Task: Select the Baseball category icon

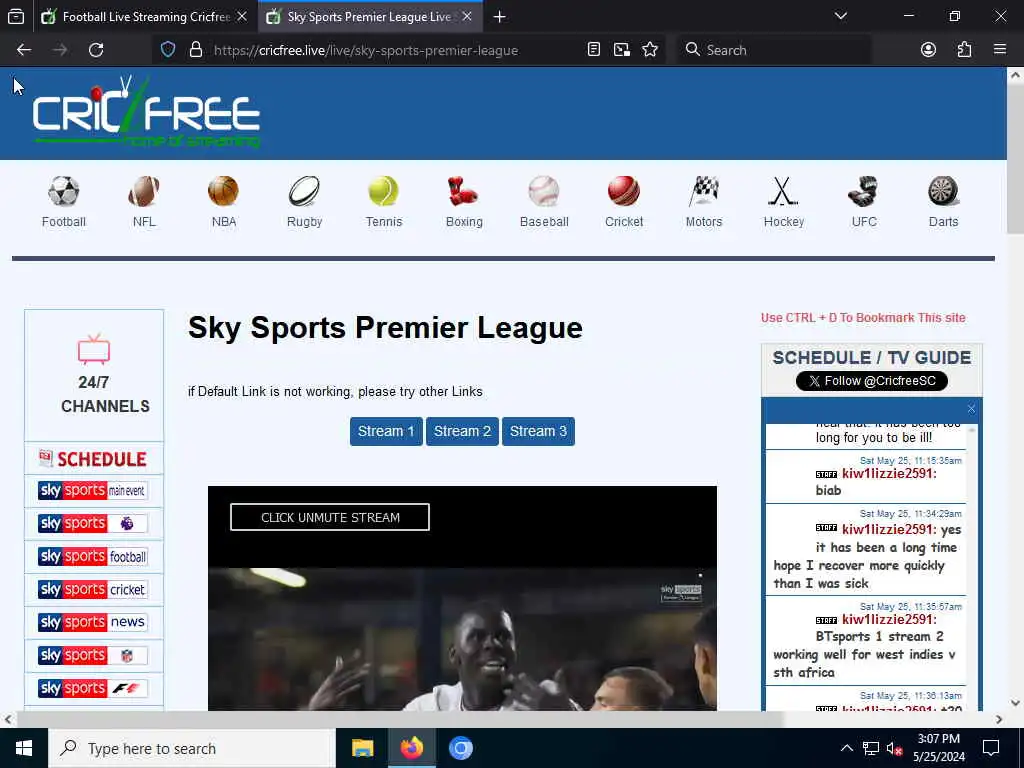Action: [543, 191]
